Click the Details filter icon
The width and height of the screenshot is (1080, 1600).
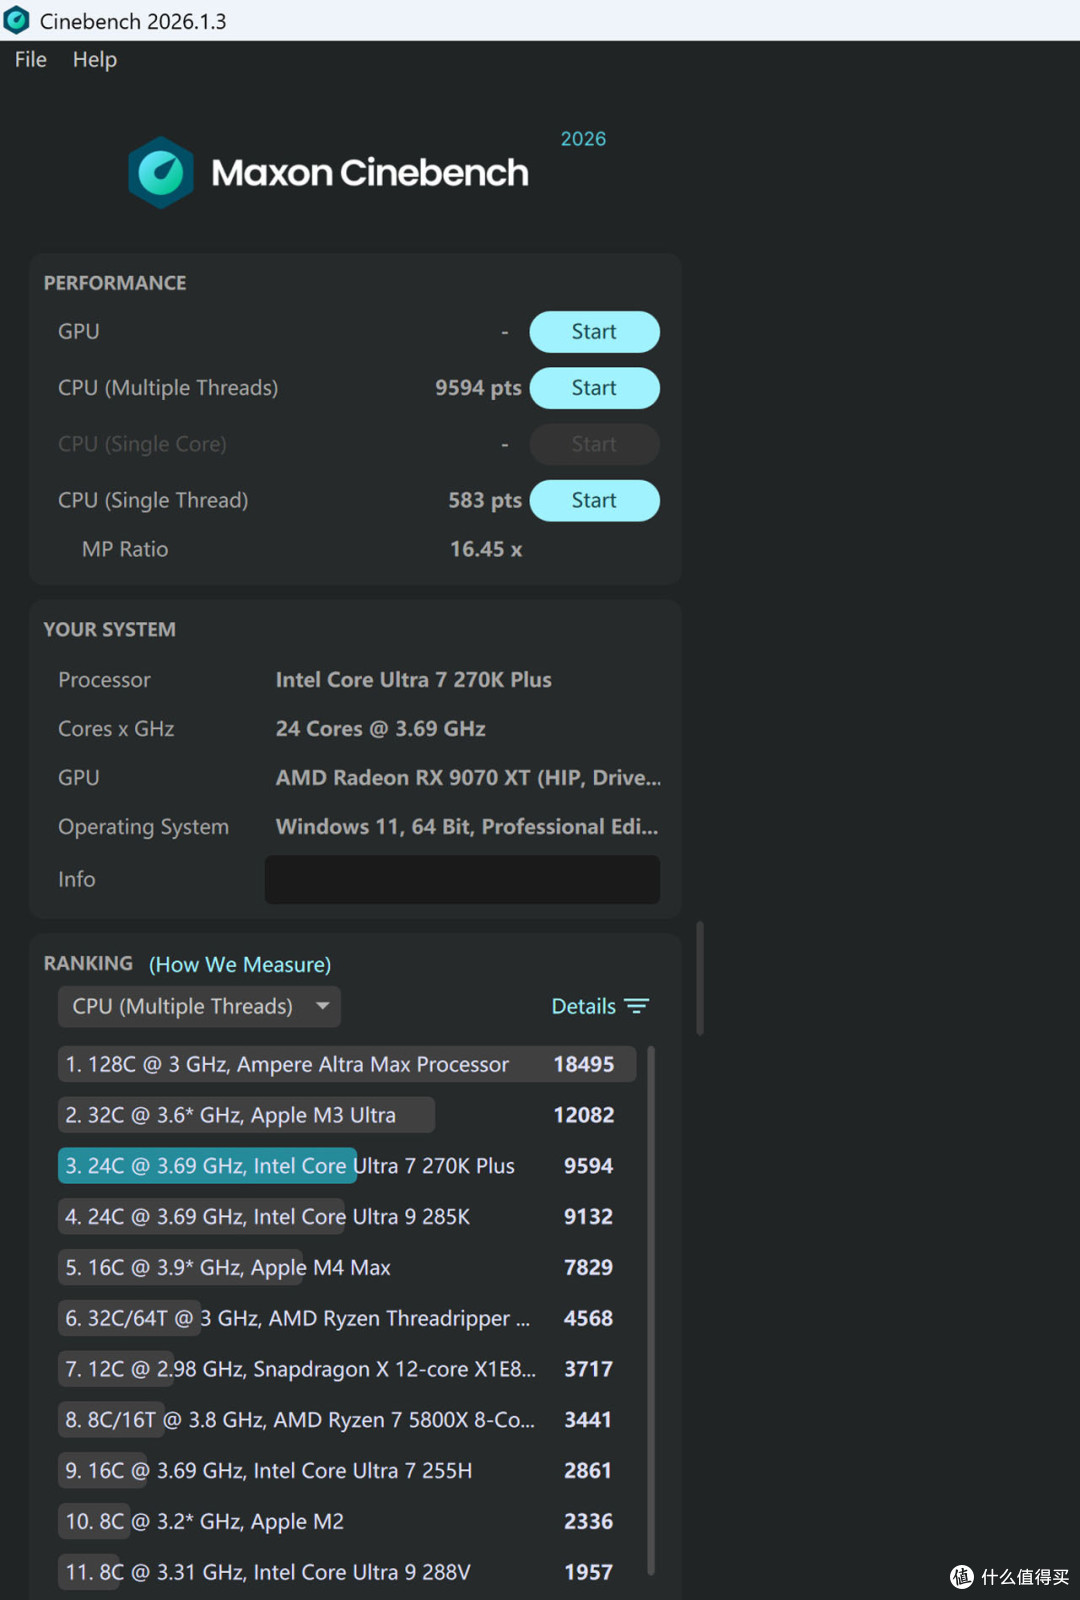[637, 1006]
